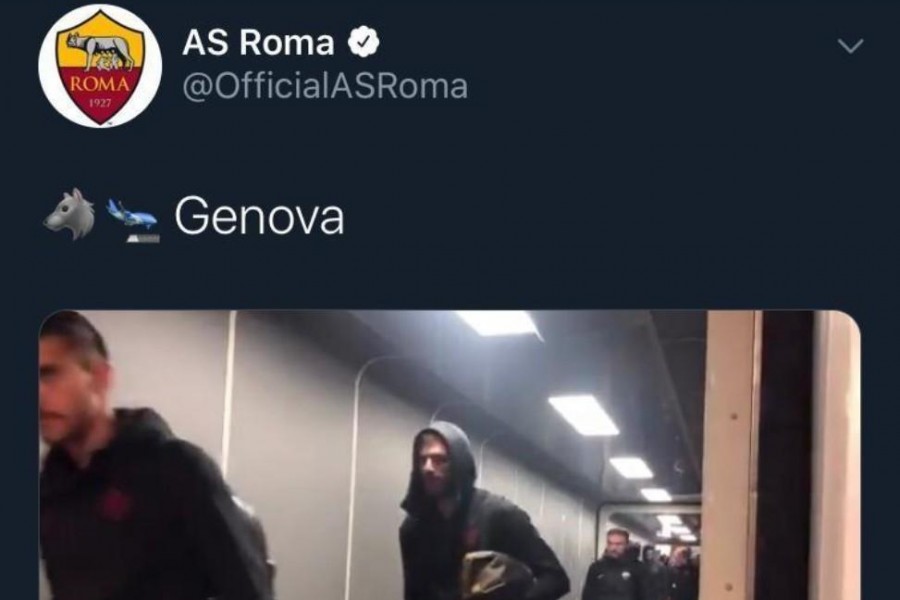The width and height of the screenshot is (900, 600).
Task: Visit the @OfficialASRoma handle
Action: click(x=325, y=87)
